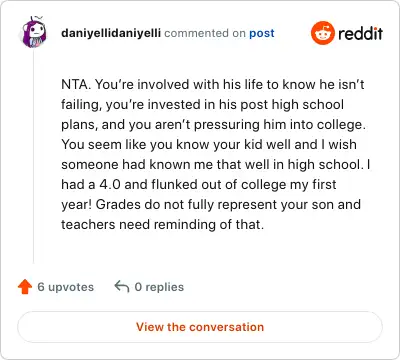Click the reply arrow icon
This screenshot has width=400, height=360.
[x=122, y=286]
